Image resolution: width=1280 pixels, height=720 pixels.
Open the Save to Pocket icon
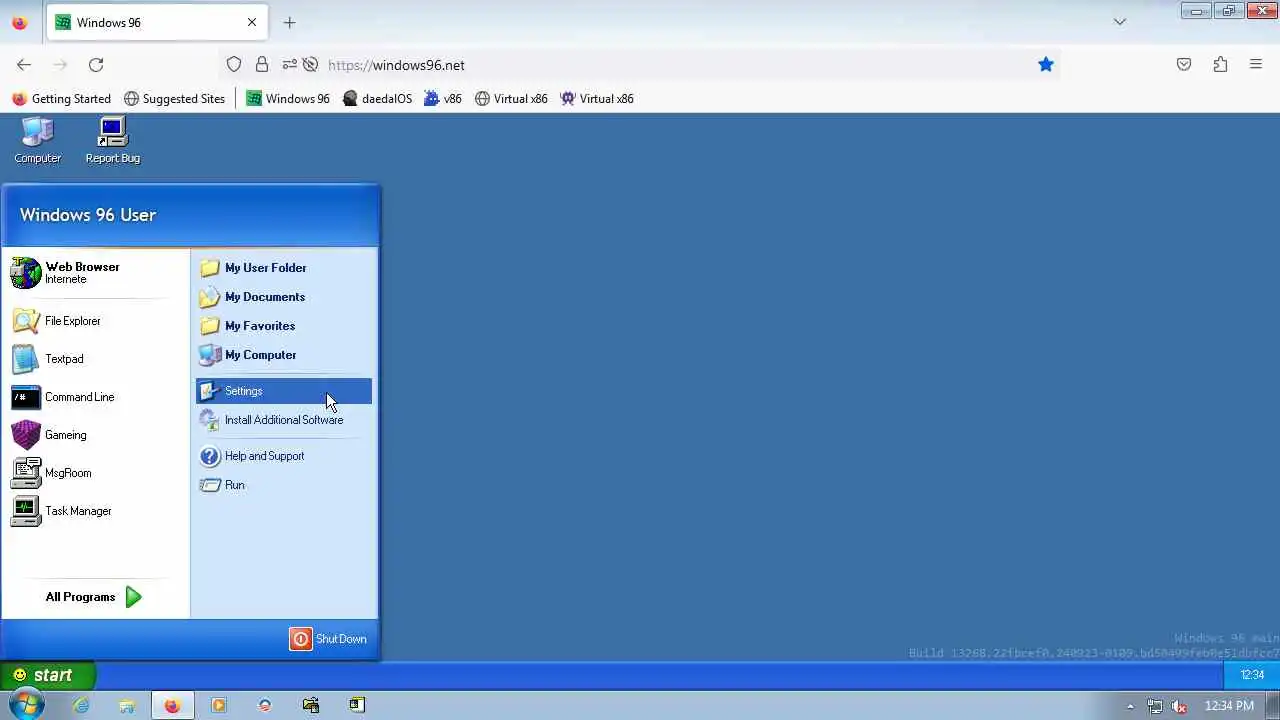[1184, 65]
